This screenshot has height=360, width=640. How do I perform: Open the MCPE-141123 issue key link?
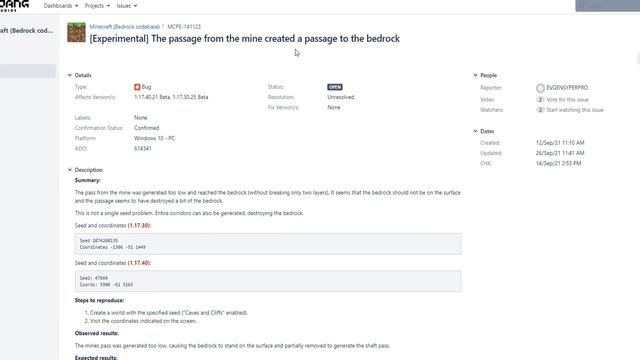pyautogui.click(x=184, y=27)
